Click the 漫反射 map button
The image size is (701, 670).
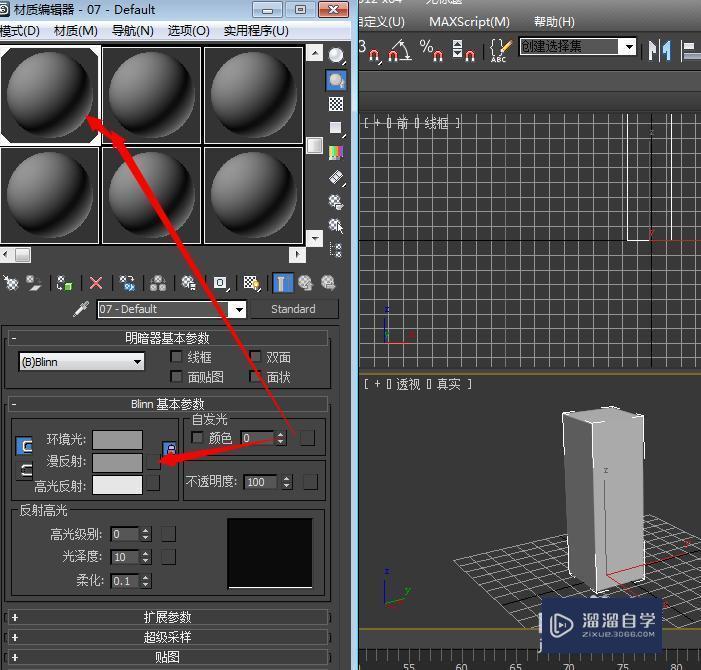(153, 462)
